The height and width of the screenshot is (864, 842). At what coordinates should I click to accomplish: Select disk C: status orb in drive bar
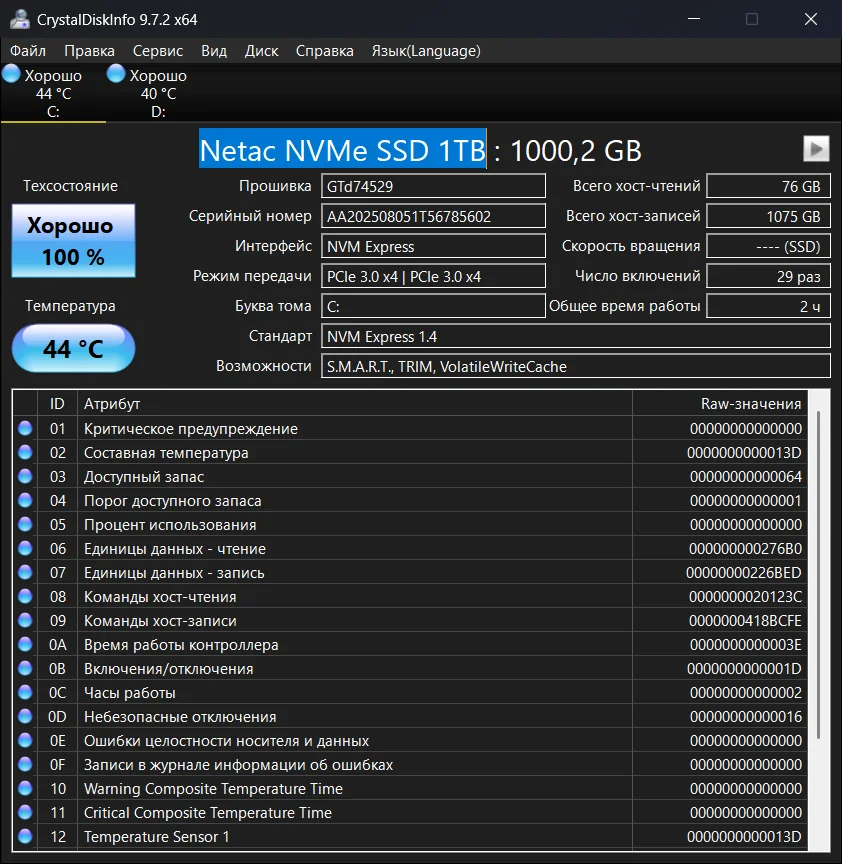pyautogui.click(x=12, y=75)
